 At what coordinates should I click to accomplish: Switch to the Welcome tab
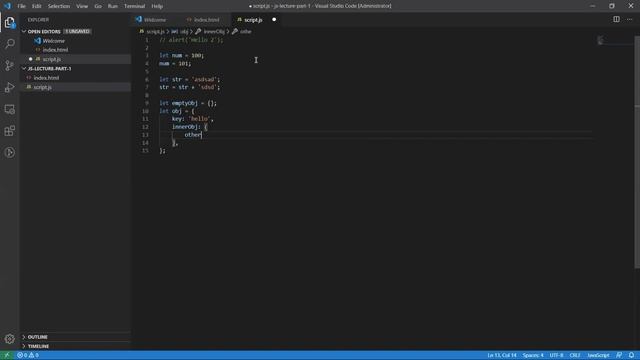point(155,20)
